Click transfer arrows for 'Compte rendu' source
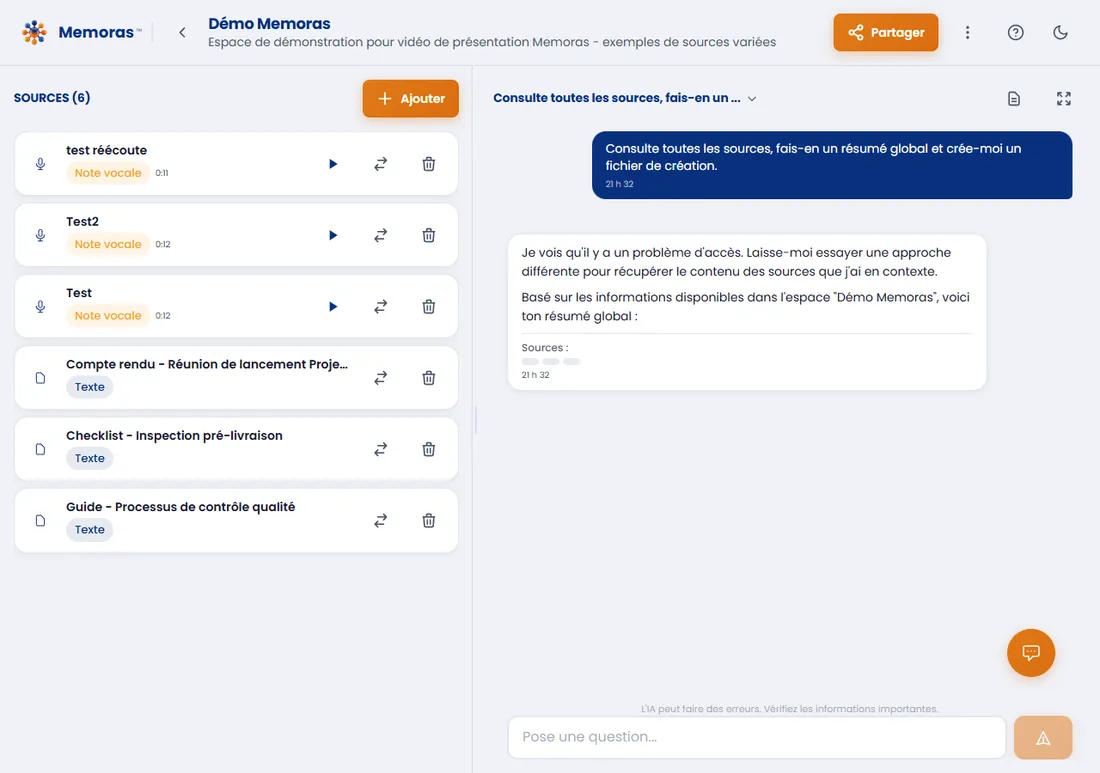The width and height of the screenshot is (1100, 773). pos(380,378)
